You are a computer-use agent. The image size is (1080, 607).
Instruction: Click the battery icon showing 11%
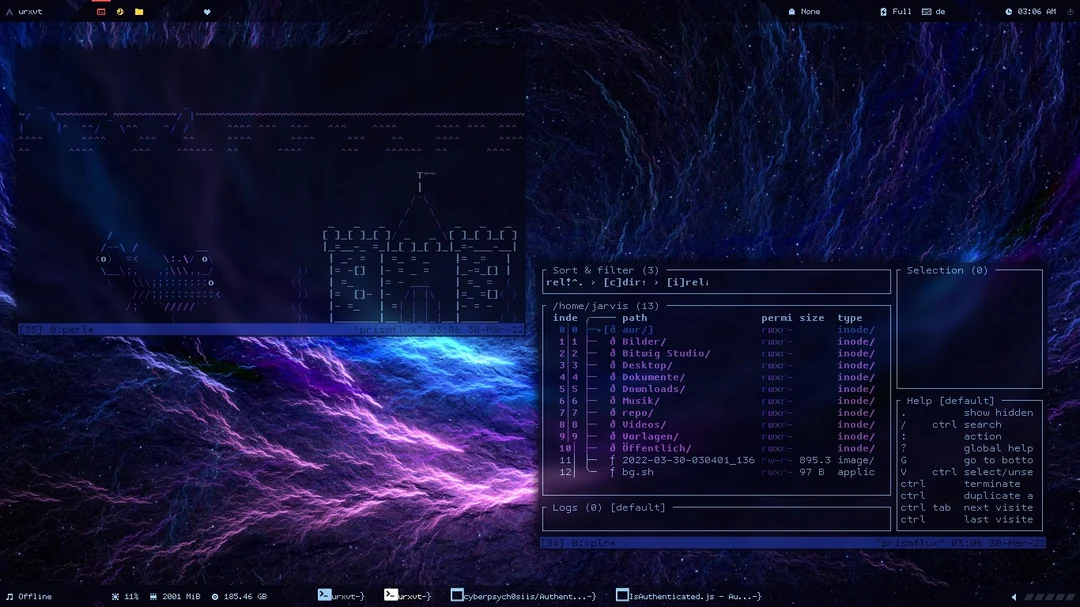(x=117, y=595)
